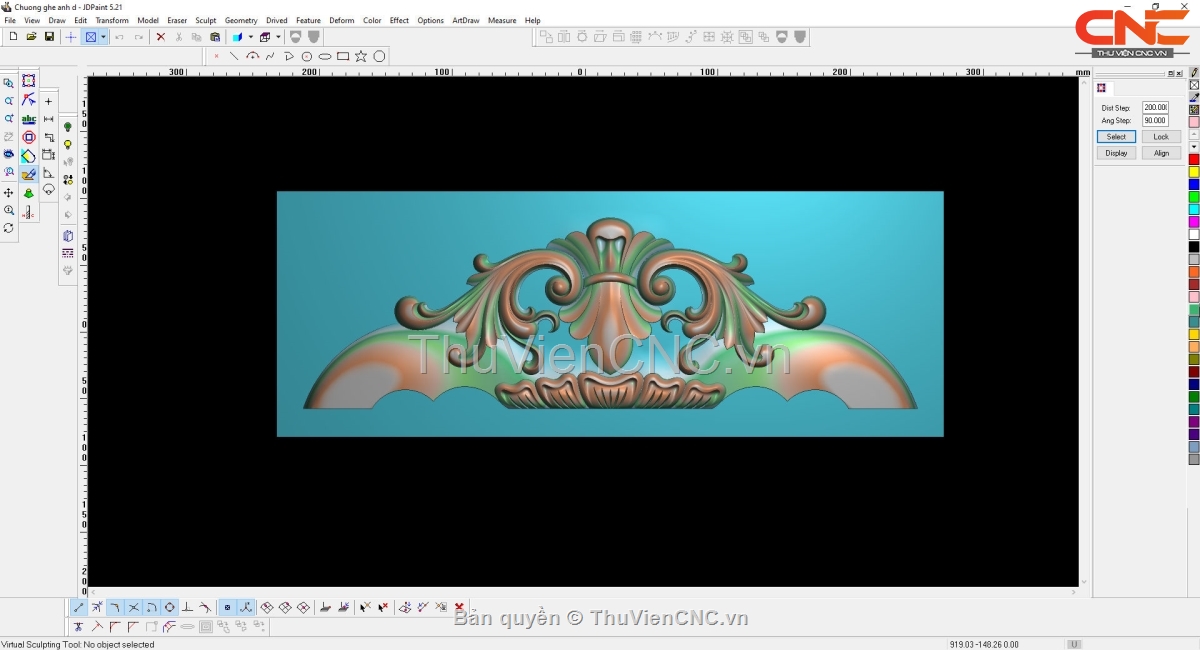
Task: Expand the blue cube view dropdown arrow
Action: tap(250, 37)
